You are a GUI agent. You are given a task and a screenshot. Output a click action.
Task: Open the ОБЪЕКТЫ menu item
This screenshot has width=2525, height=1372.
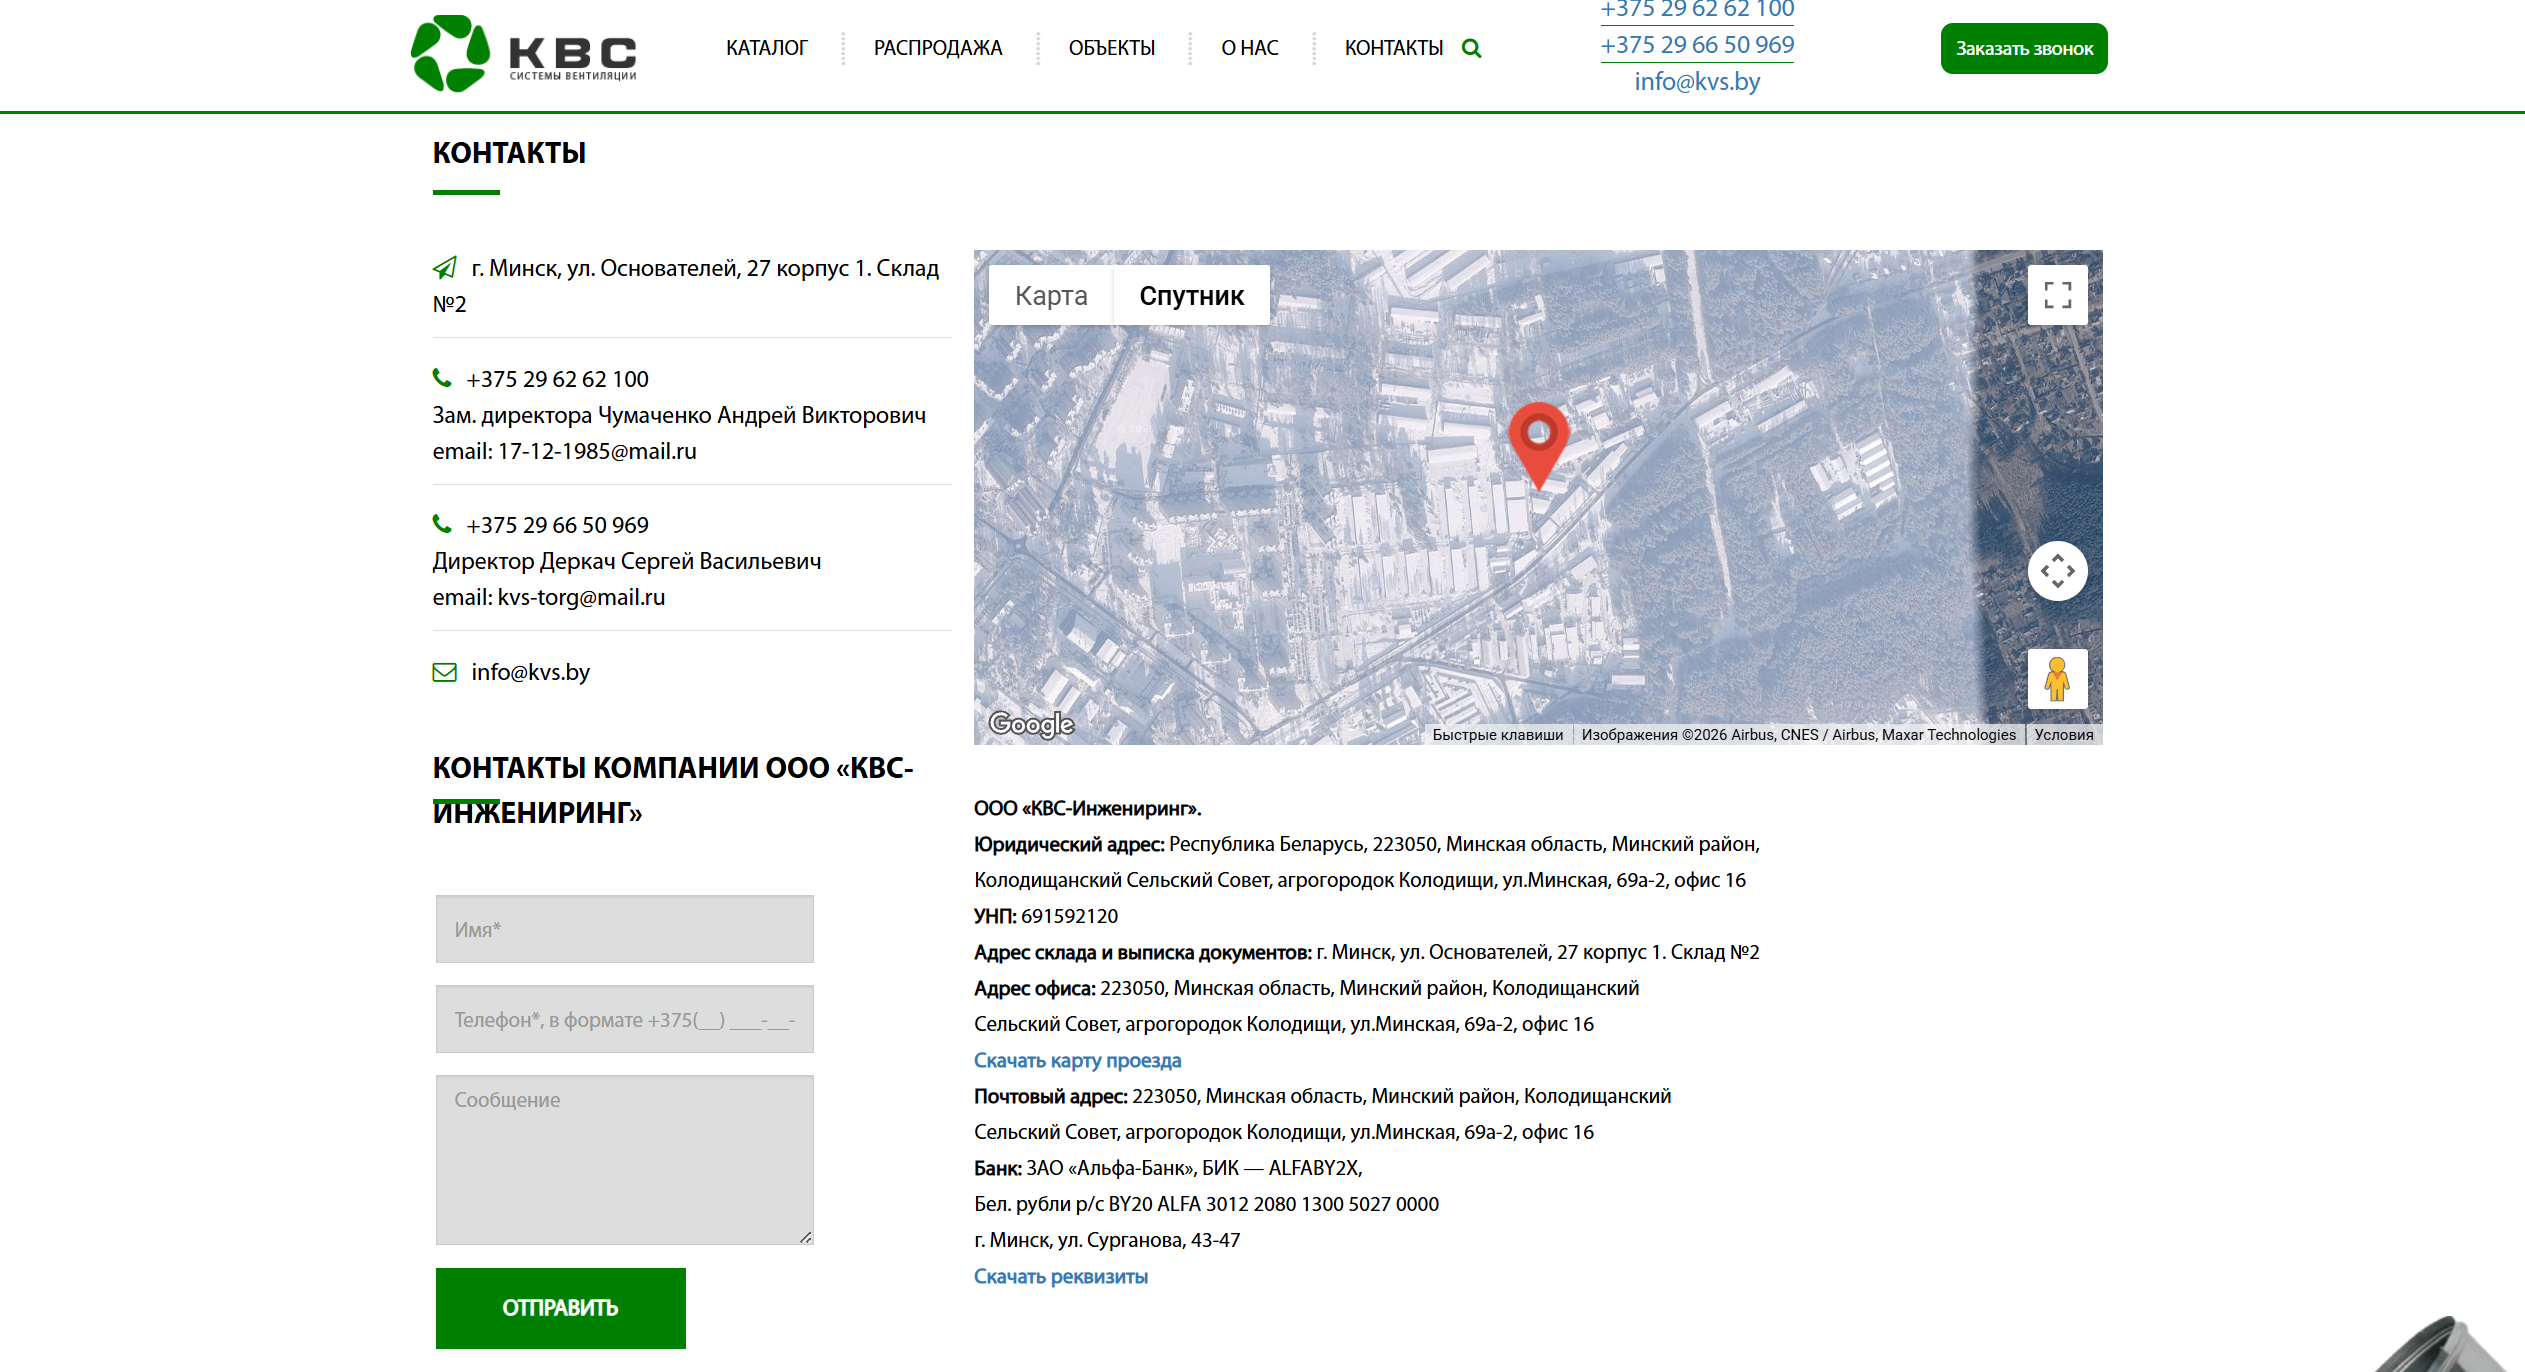(x=1112, y=48)
